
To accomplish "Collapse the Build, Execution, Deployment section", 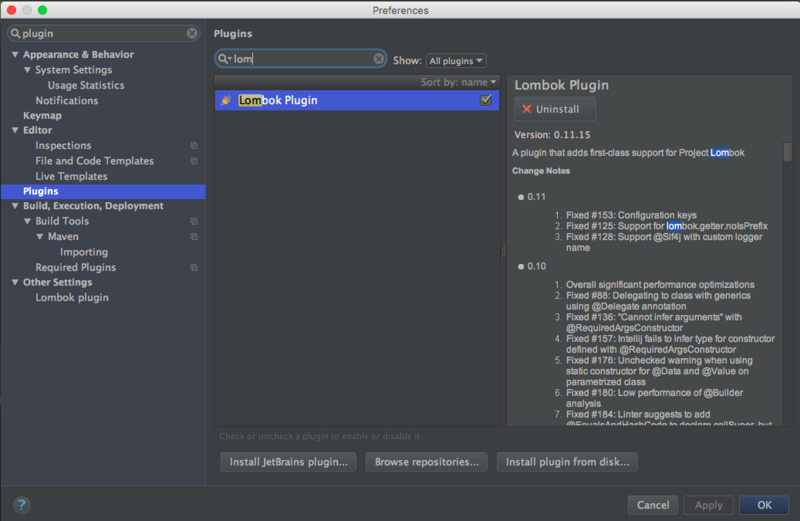I will [x=15, y=206].
